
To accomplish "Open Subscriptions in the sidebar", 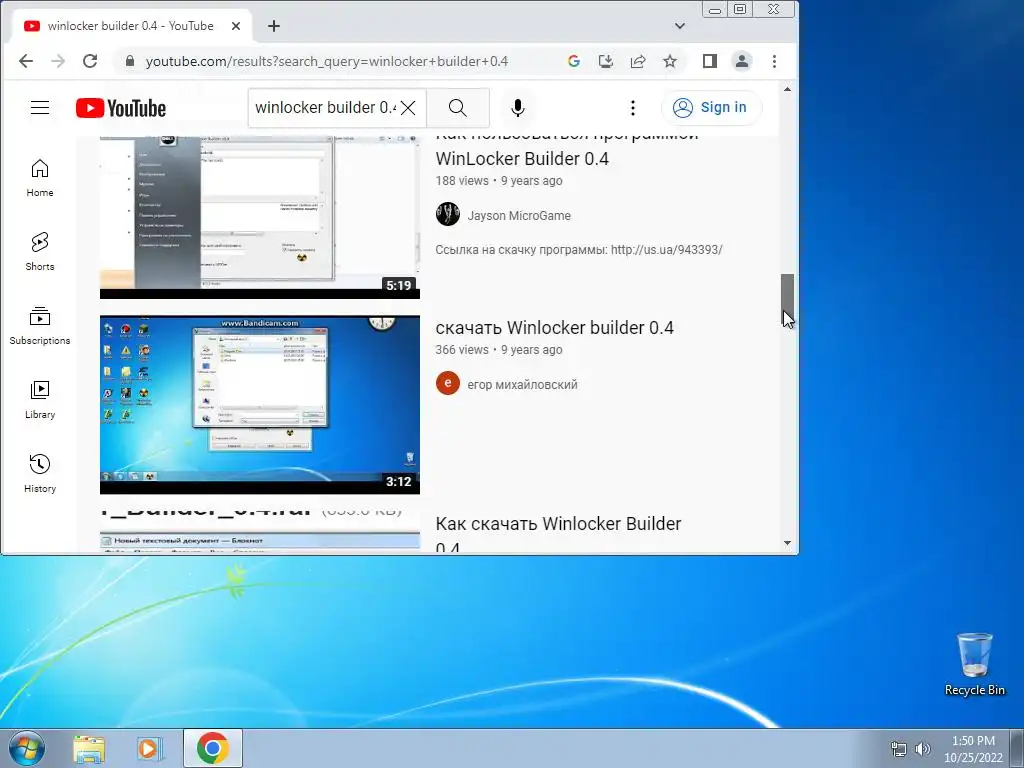I will 40,326.
